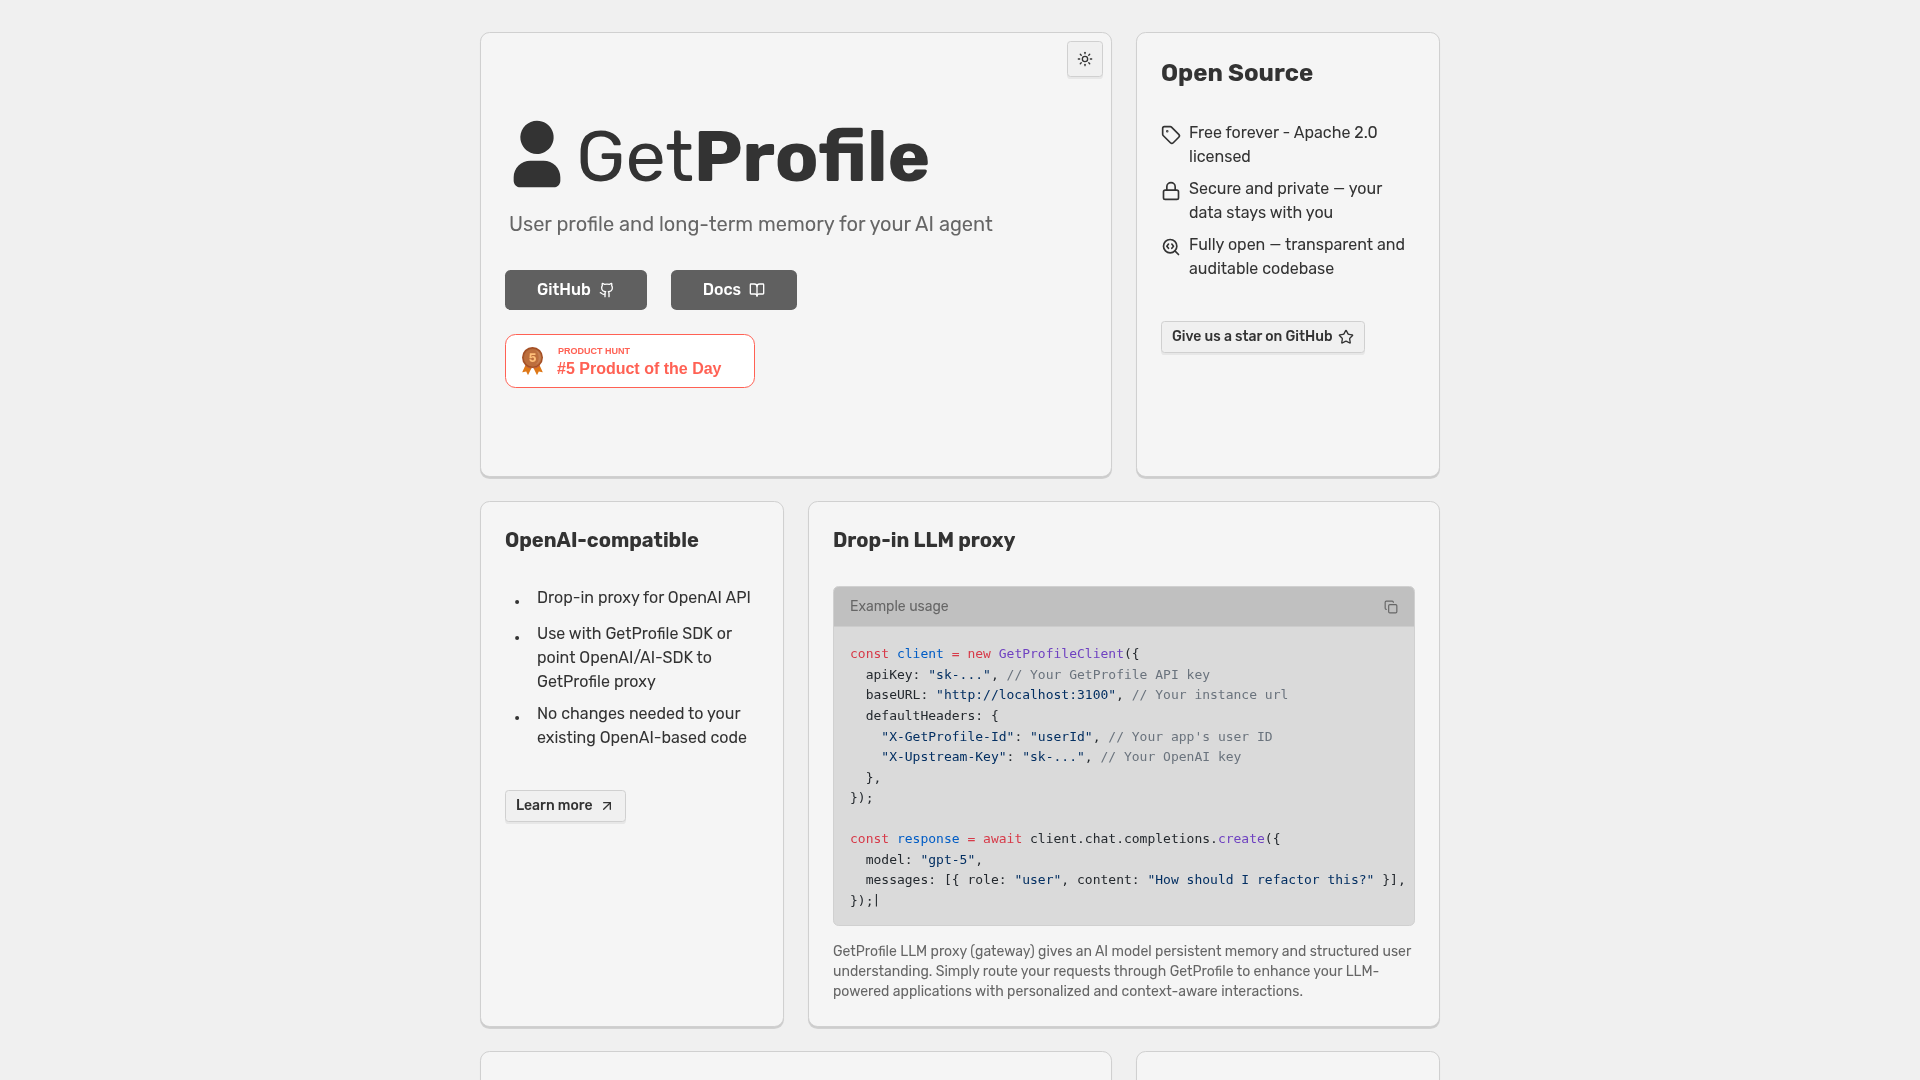Toggle the light/dark theme sun icon

(x=1084, y=59)
